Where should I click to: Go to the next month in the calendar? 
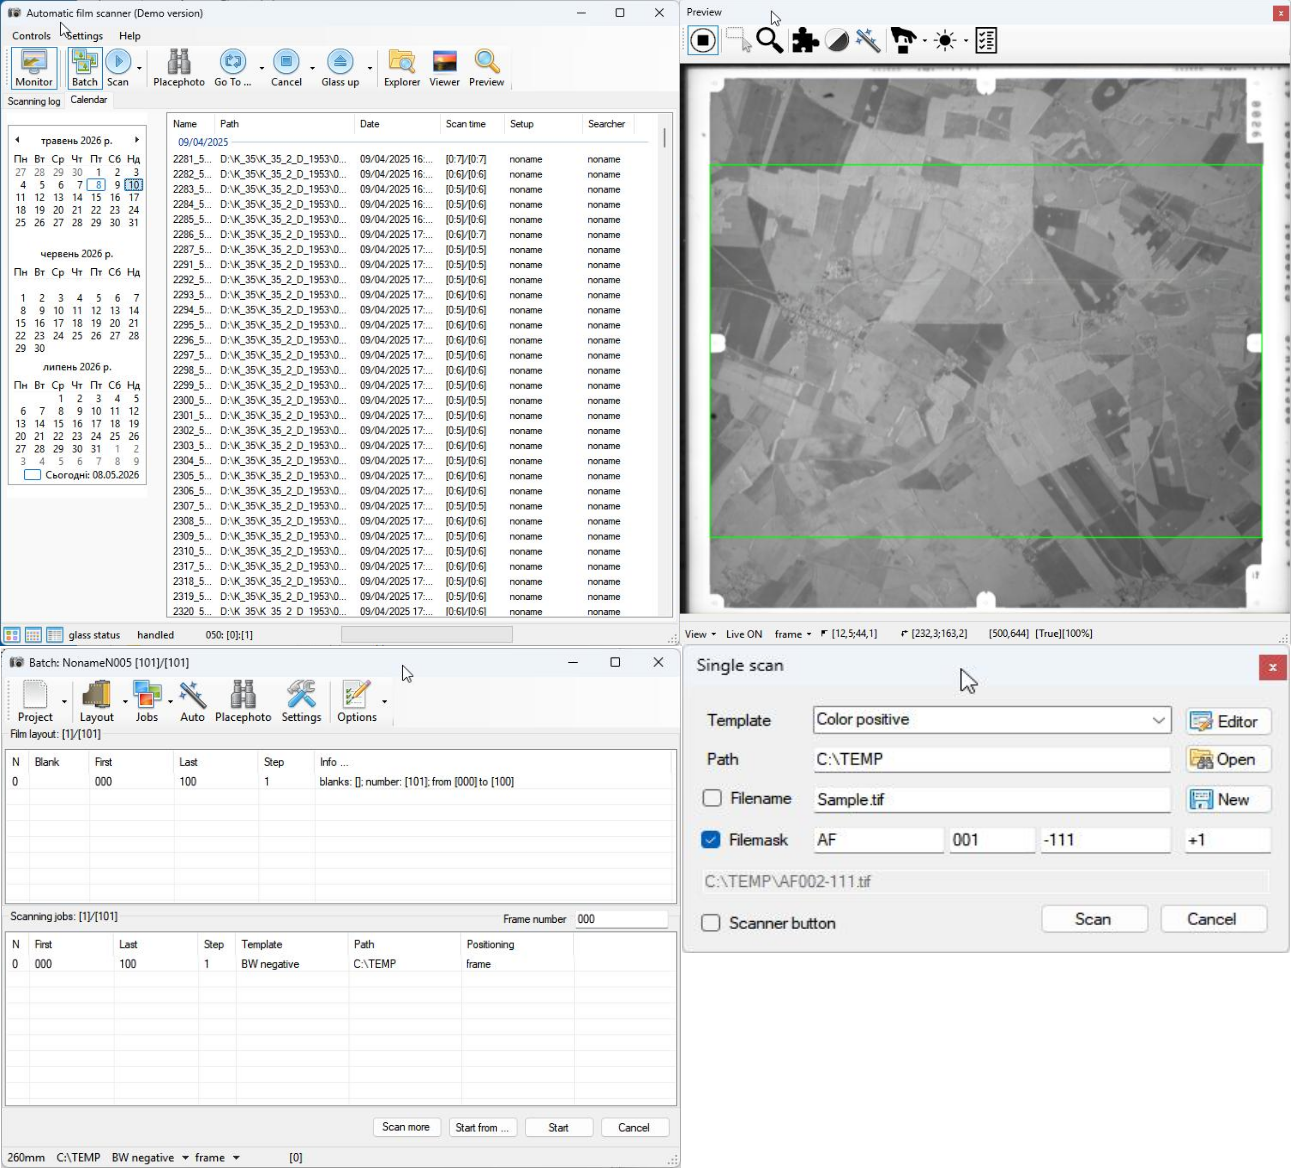(137, 141)
